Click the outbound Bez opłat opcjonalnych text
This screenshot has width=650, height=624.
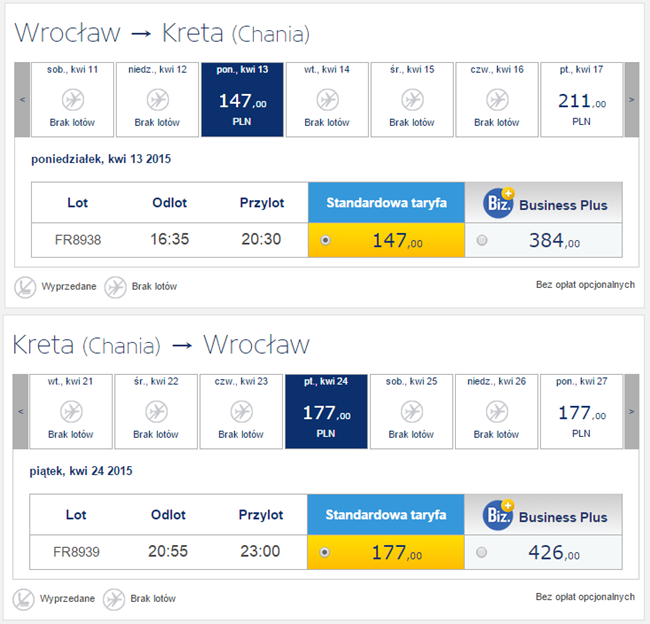[585, 285]
